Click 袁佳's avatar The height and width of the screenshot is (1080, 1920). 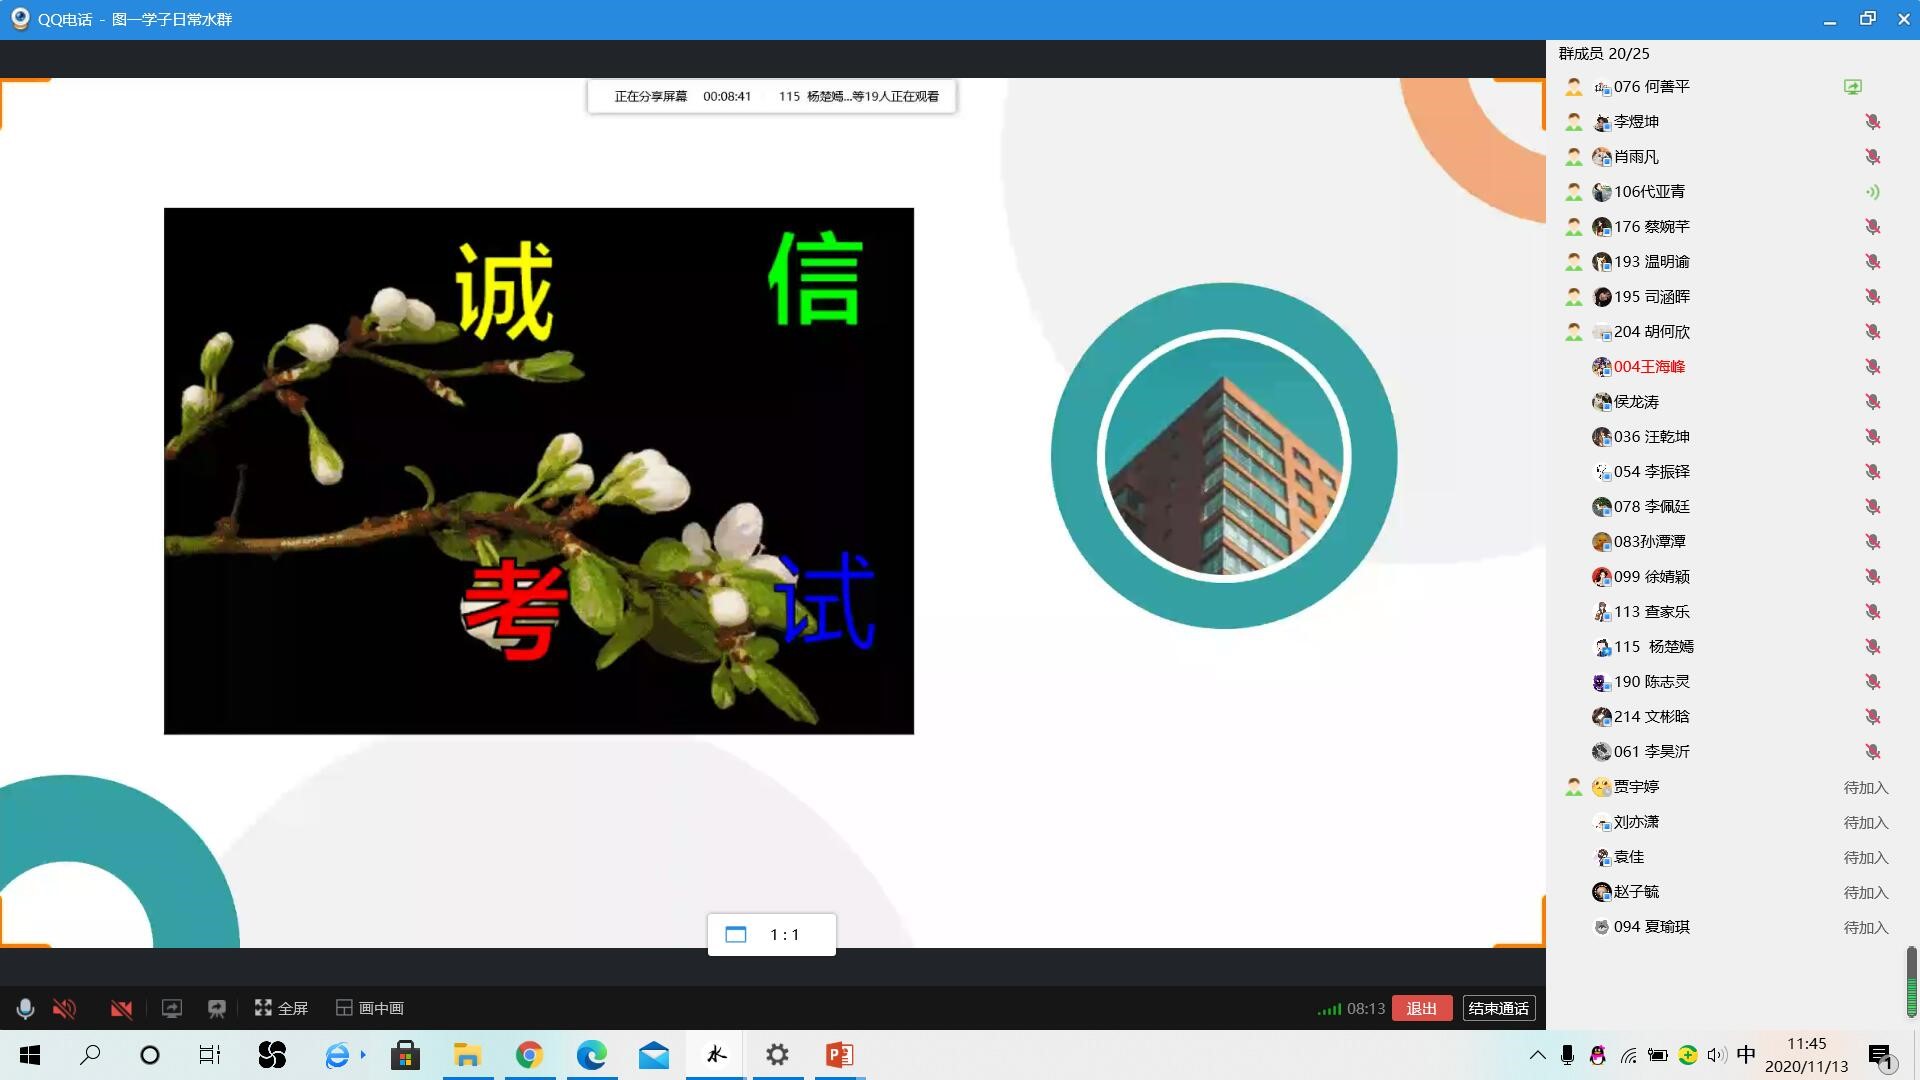pyautogui.click(x=1601, y=857)
